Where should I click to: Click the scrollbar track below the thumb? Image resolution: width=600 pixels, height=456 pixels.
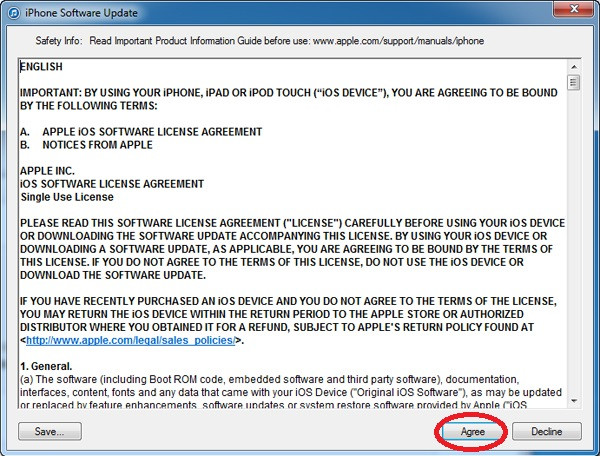pos(573,250)
